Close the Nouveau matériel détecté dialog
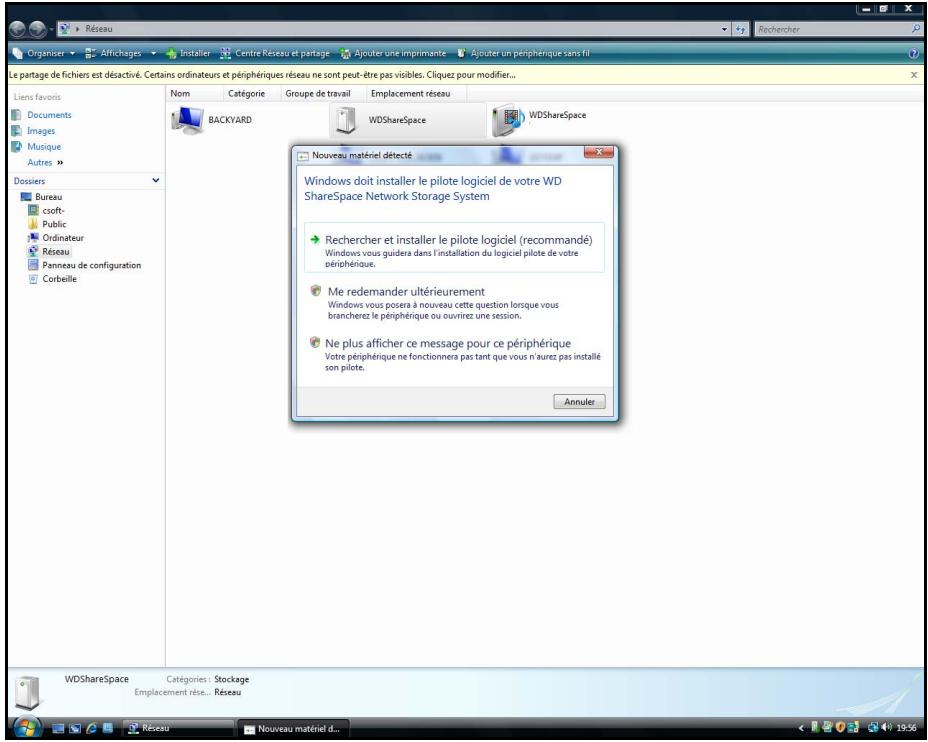The height and width of the screenshot is (742, 928). coord(598,153)
